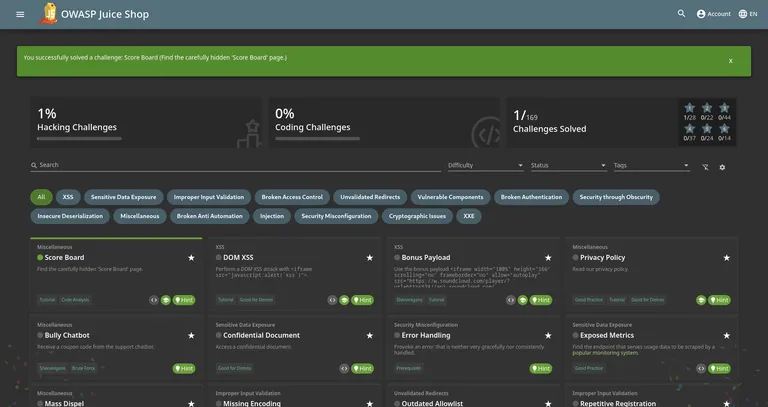
Task: Open the EN language selector
Action: (x=748, y=14)
